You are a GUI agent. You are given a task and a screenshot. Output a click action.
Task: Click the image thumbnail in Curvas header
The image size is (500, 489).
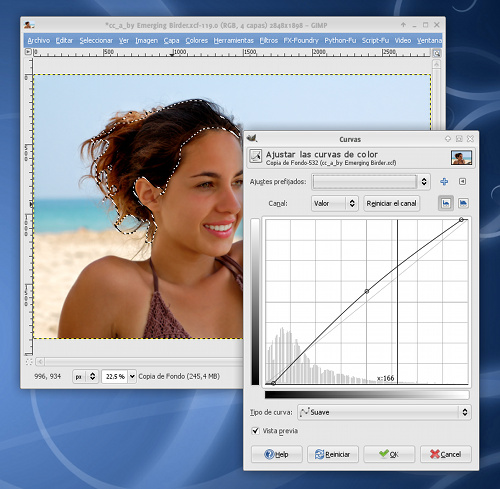[x=461, y=158]
